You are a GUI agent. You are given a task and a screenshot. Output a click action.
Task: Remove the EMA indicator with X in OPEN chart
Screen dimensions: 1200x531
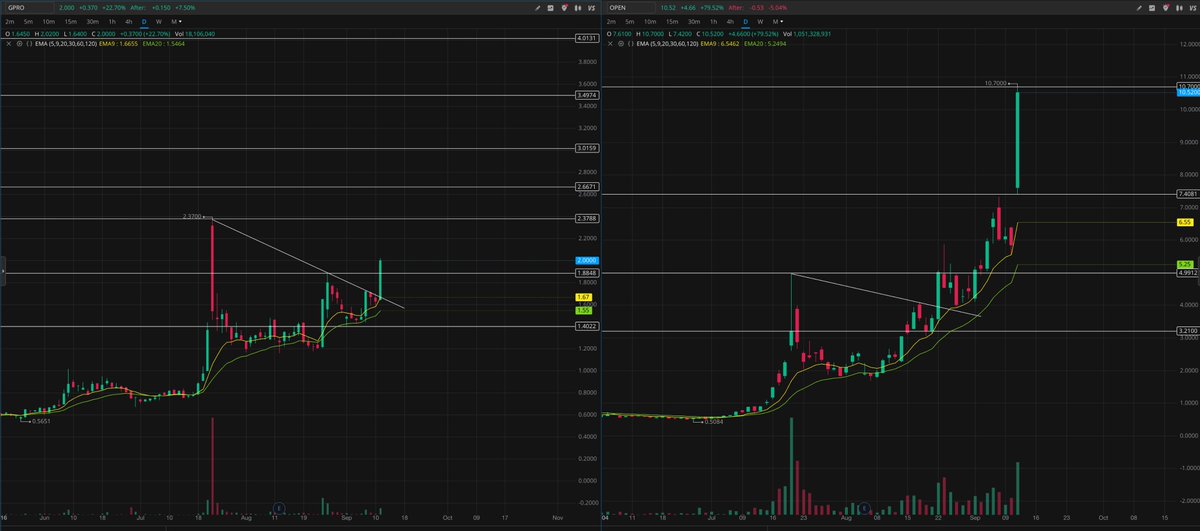click(x=610, y=44)
